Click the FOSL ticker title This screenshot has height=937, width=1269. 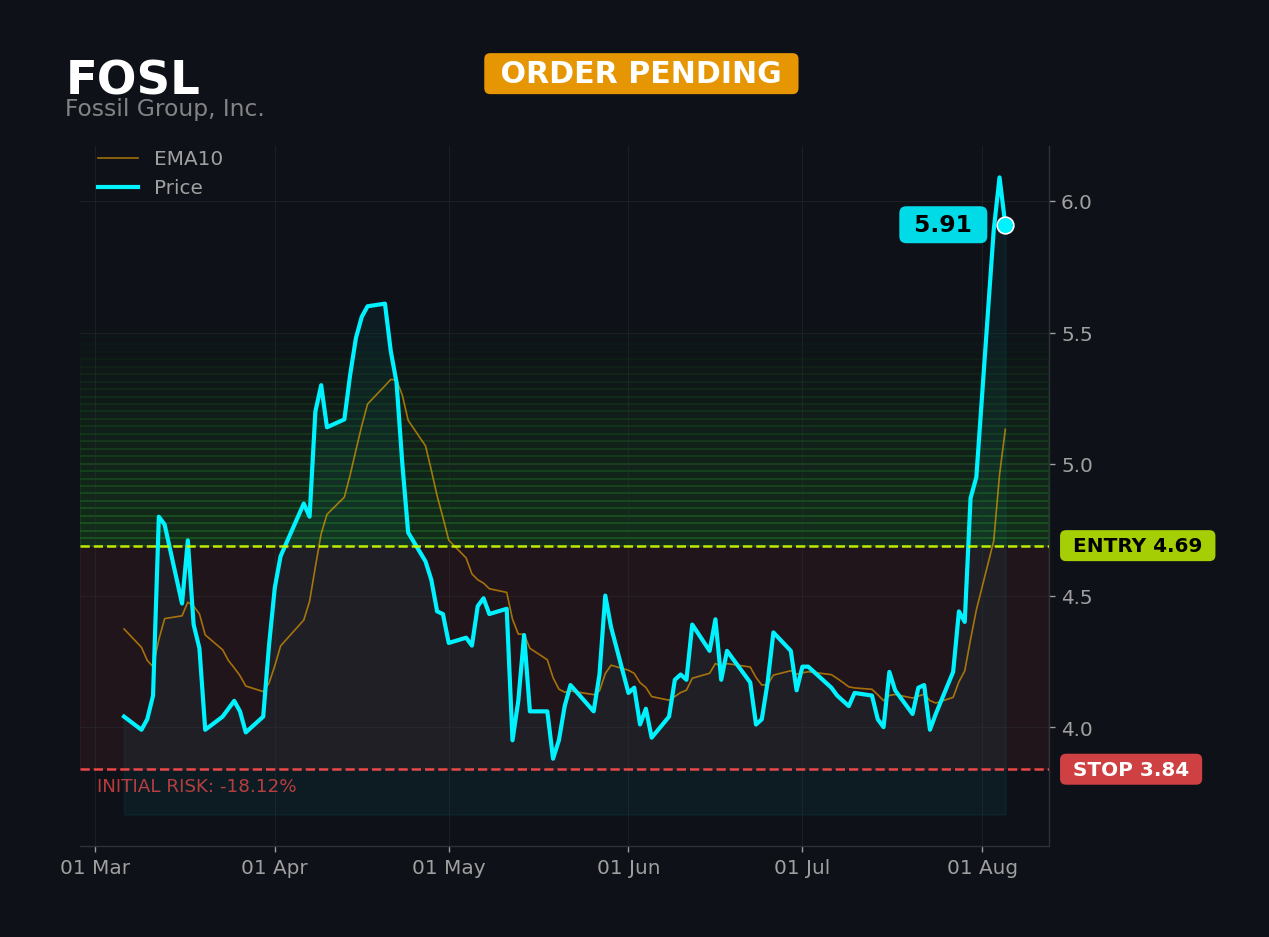(132, 79)
